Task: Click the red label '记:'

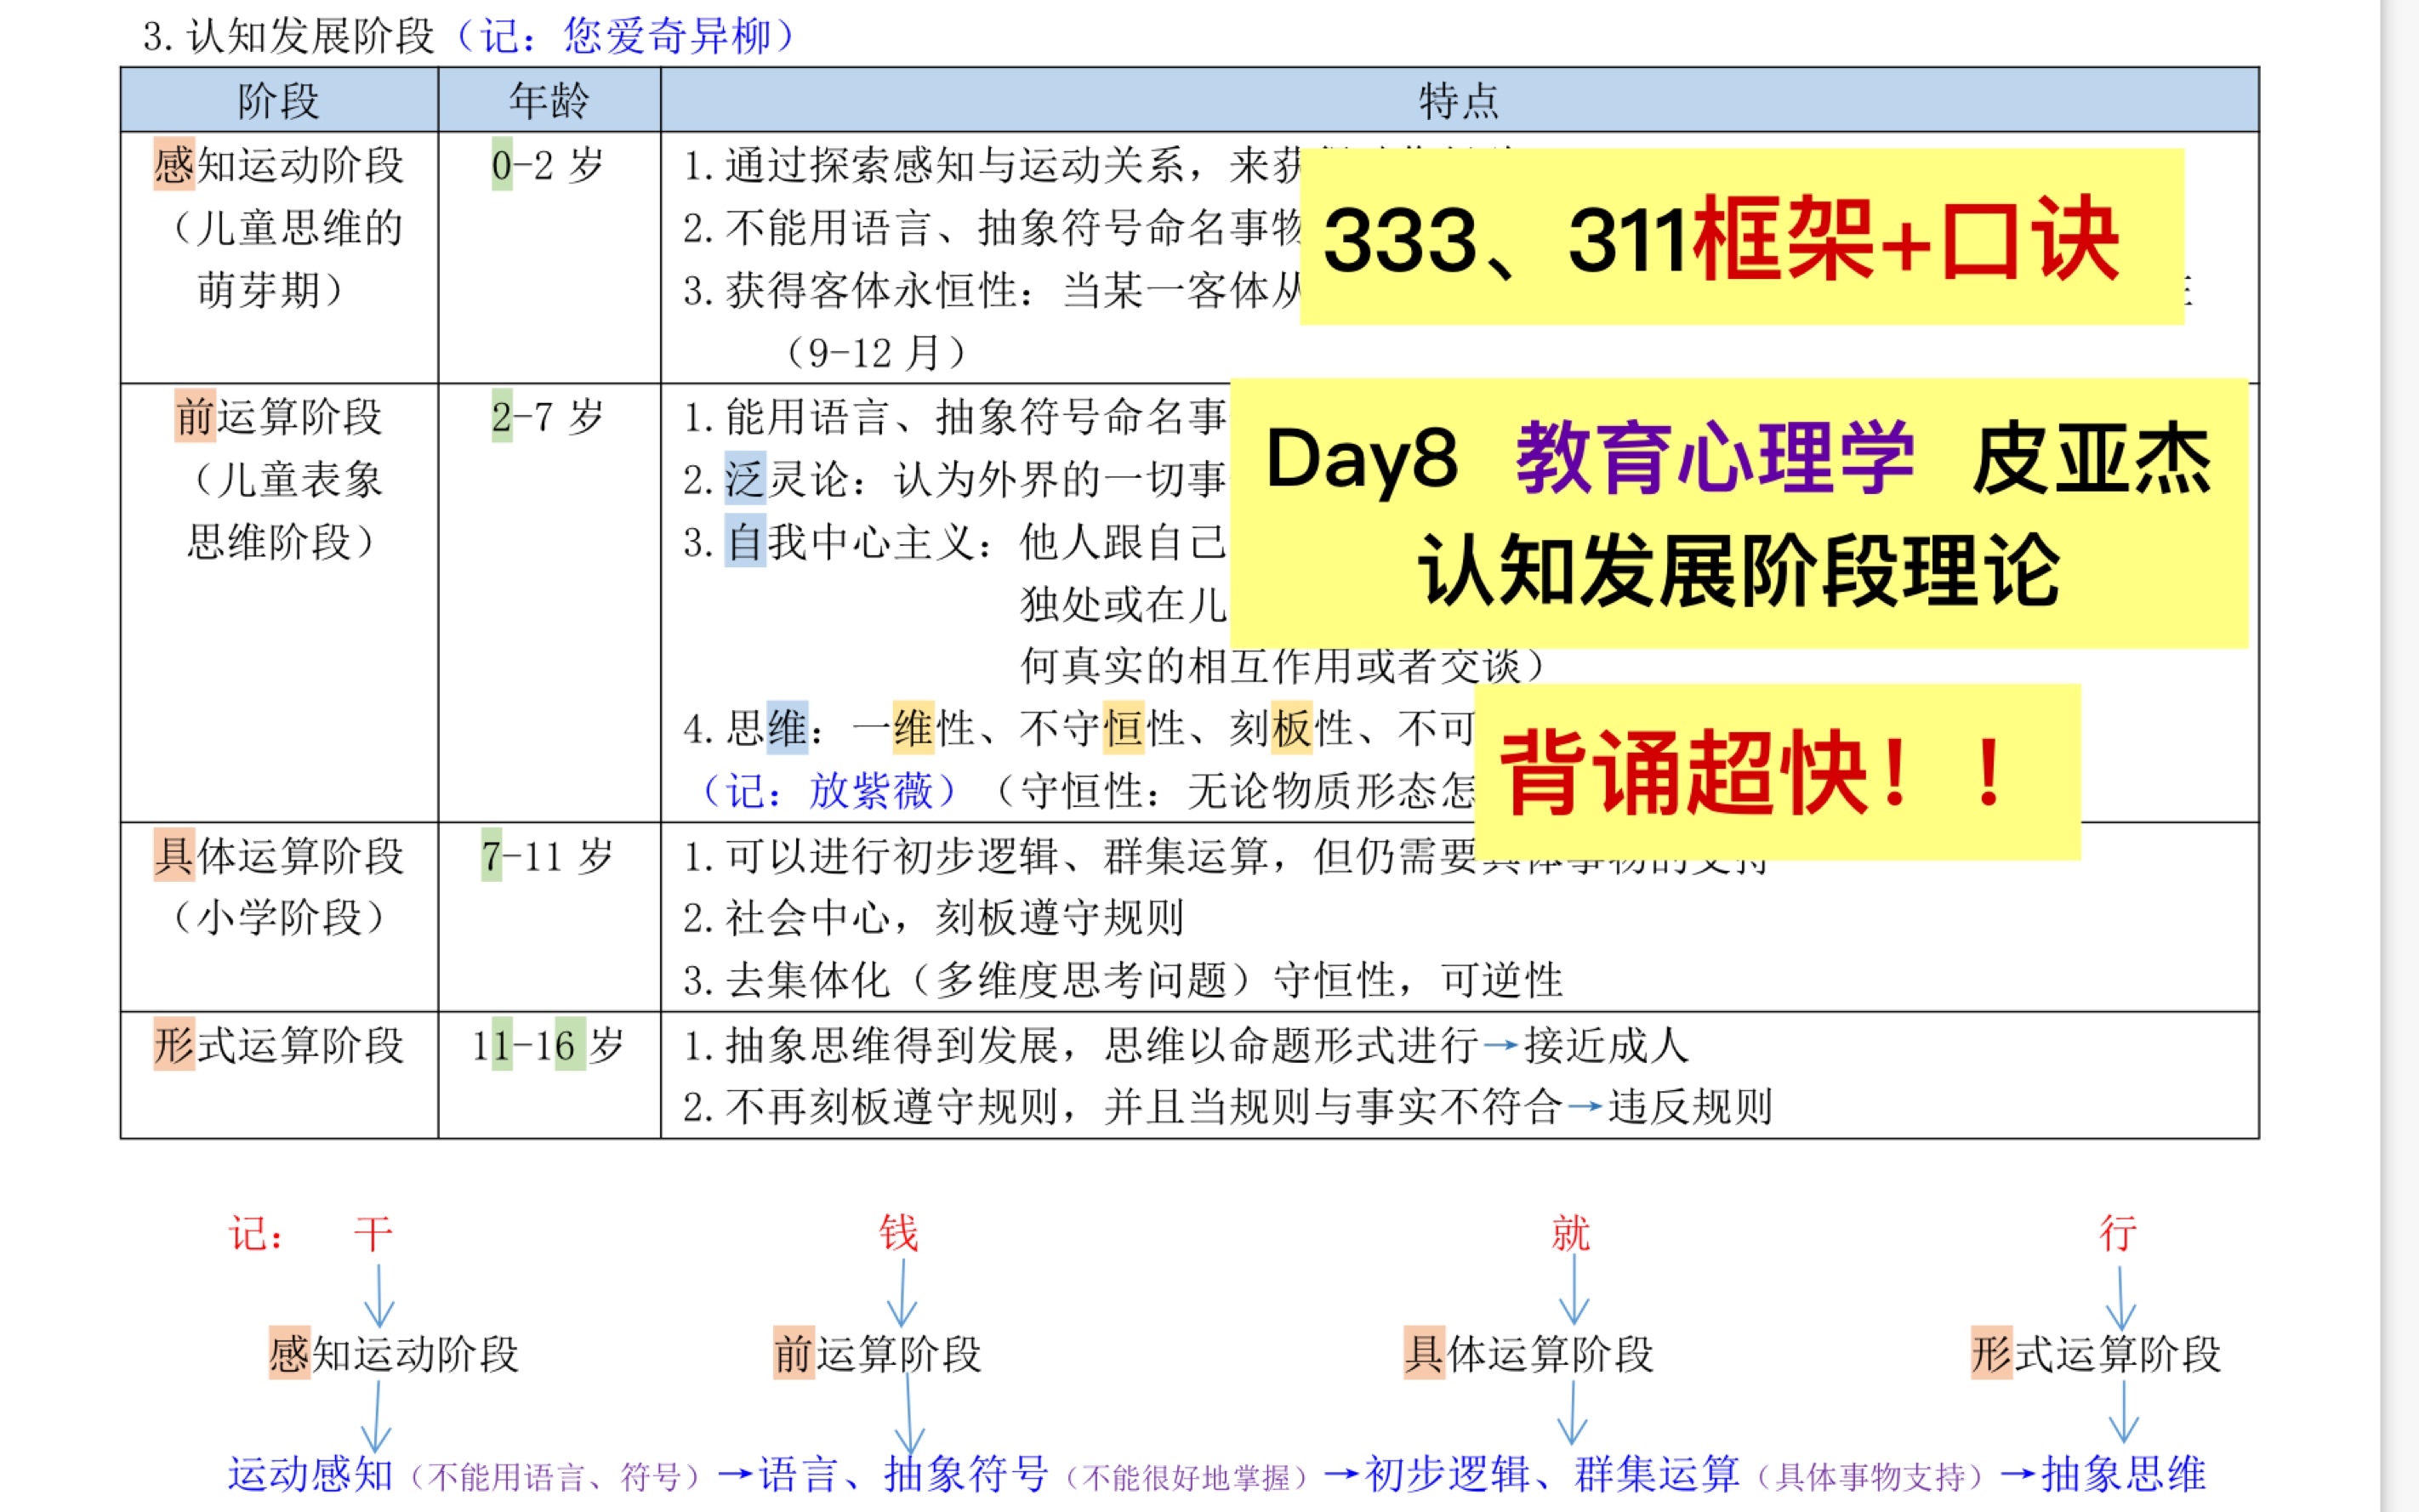Action: (256, 1234)
